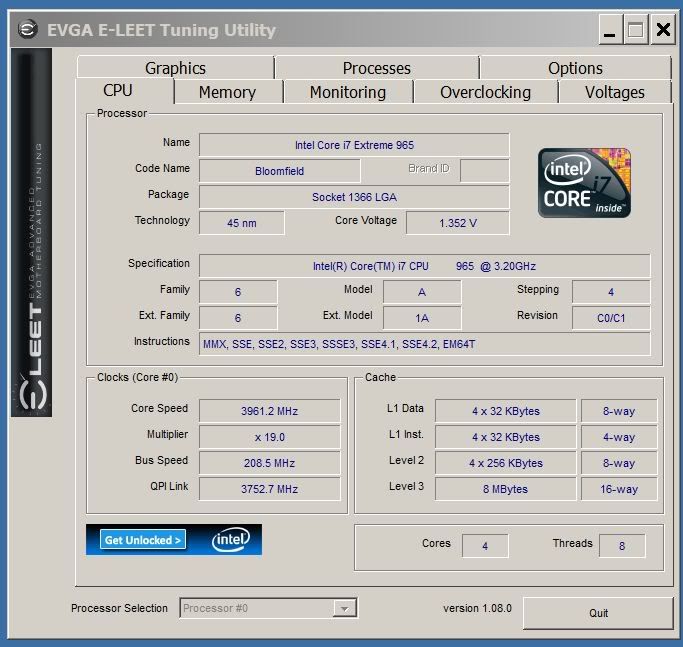683x647 pixels.
Task: Click the window title EVGA E-LEET Tuning Utility
Action: 162,30
